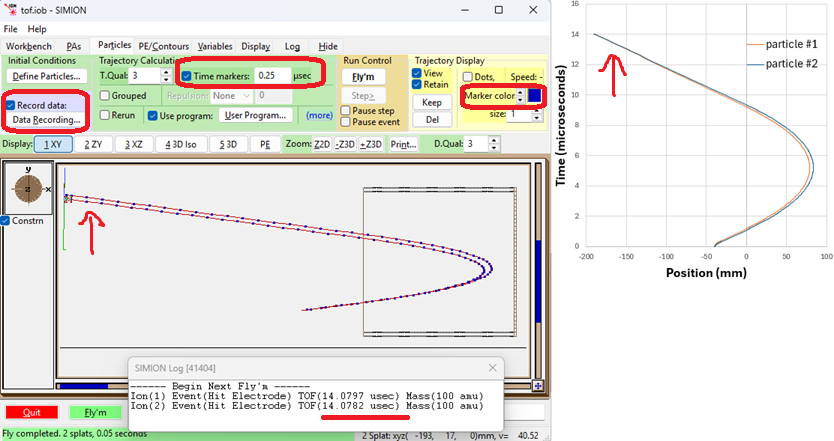Select the PE display view
834x441 pixels.
[x=265, y=144]
